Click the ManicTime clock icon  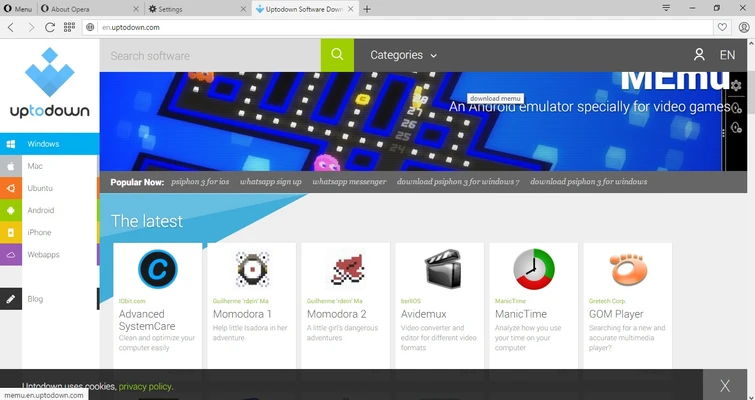[534, 269]
